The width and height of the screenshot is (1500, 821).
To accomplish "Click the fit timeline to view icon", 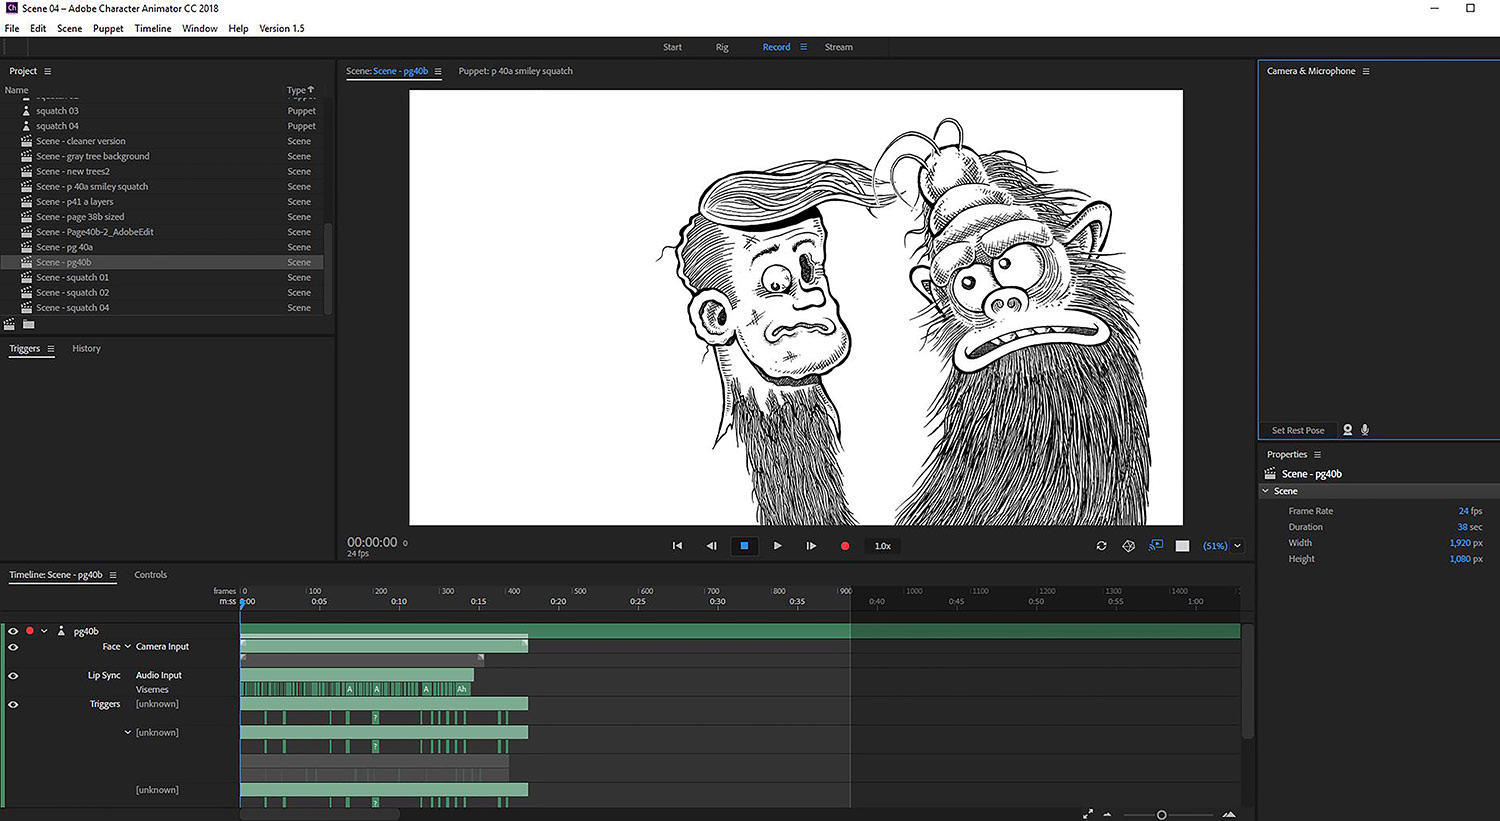I will [x=1087, y=814].
